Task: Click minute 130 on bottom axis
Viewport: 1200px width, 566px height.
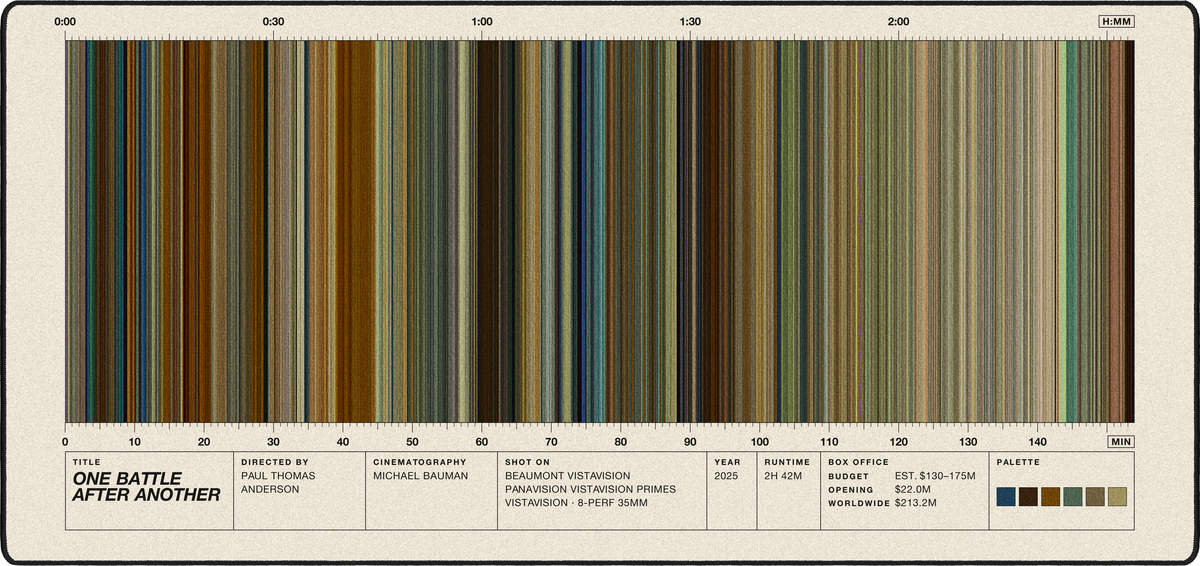Action: 967,441
